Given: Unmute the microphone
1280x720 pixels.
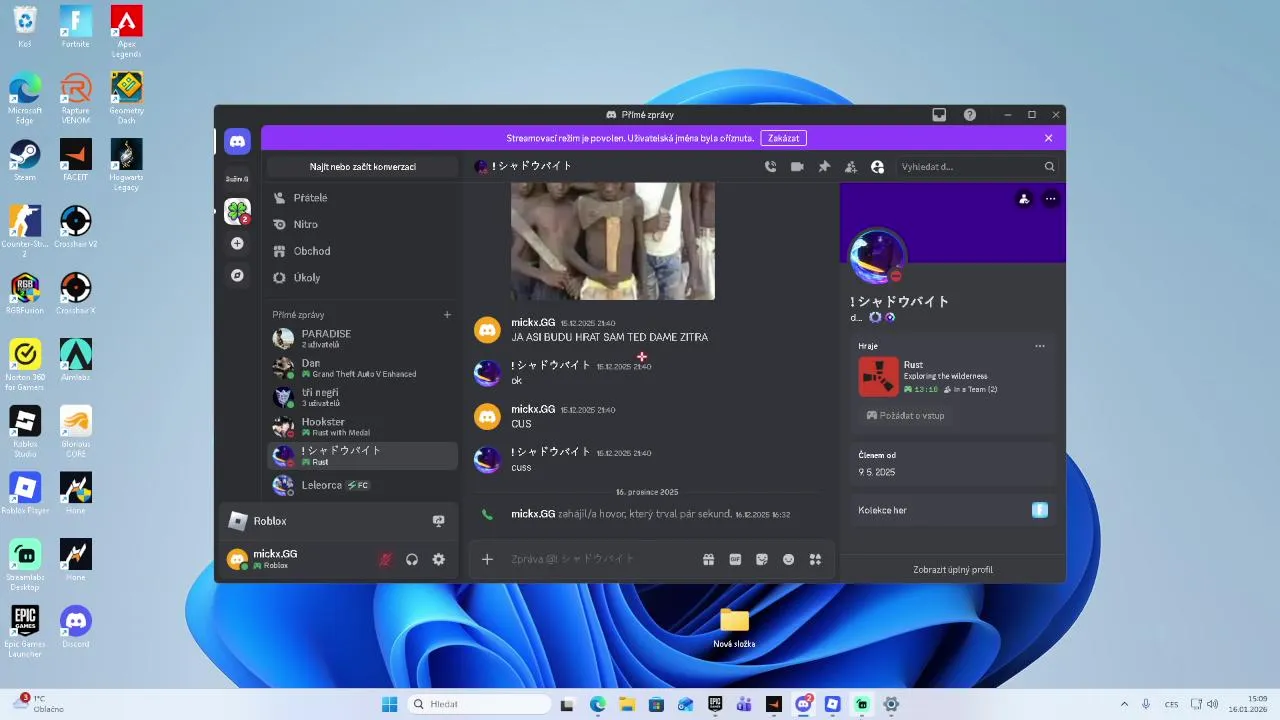Looking at the screenshot, I should (385, 560).
